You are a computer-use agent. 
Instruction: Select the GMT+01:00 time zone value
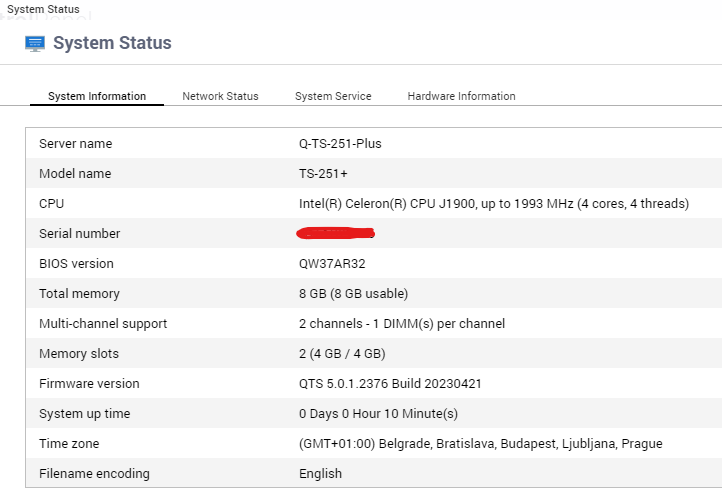[x=480, y=443]
